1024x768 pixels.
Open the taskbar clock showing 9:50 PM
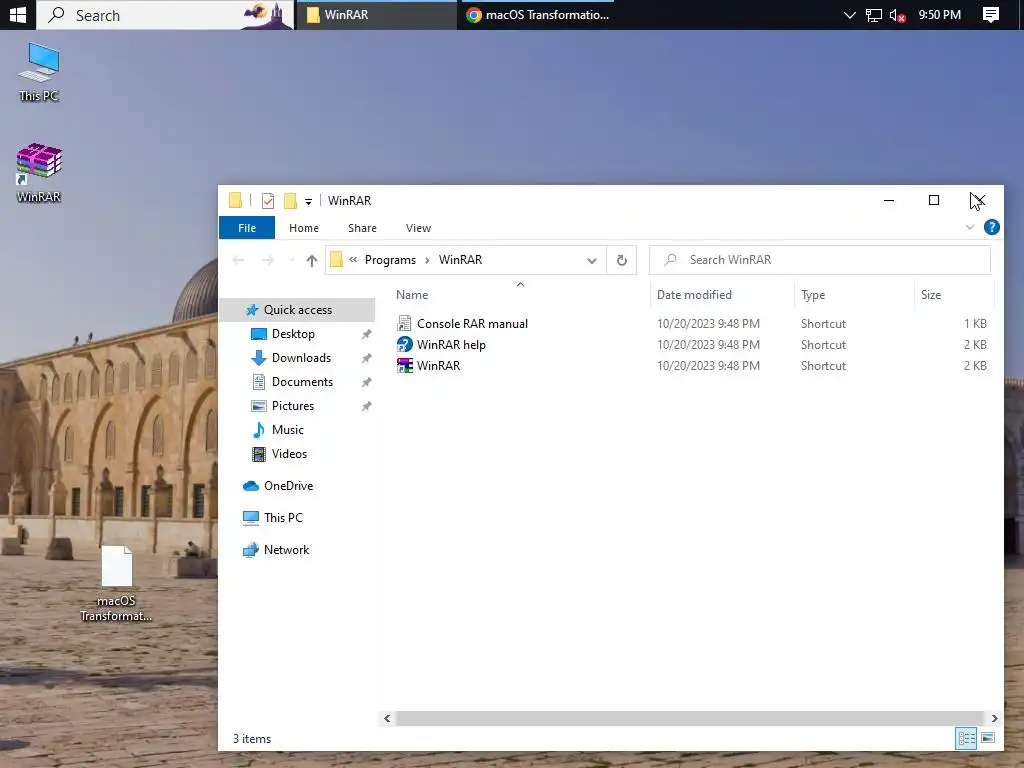click(x=939, y=14)
